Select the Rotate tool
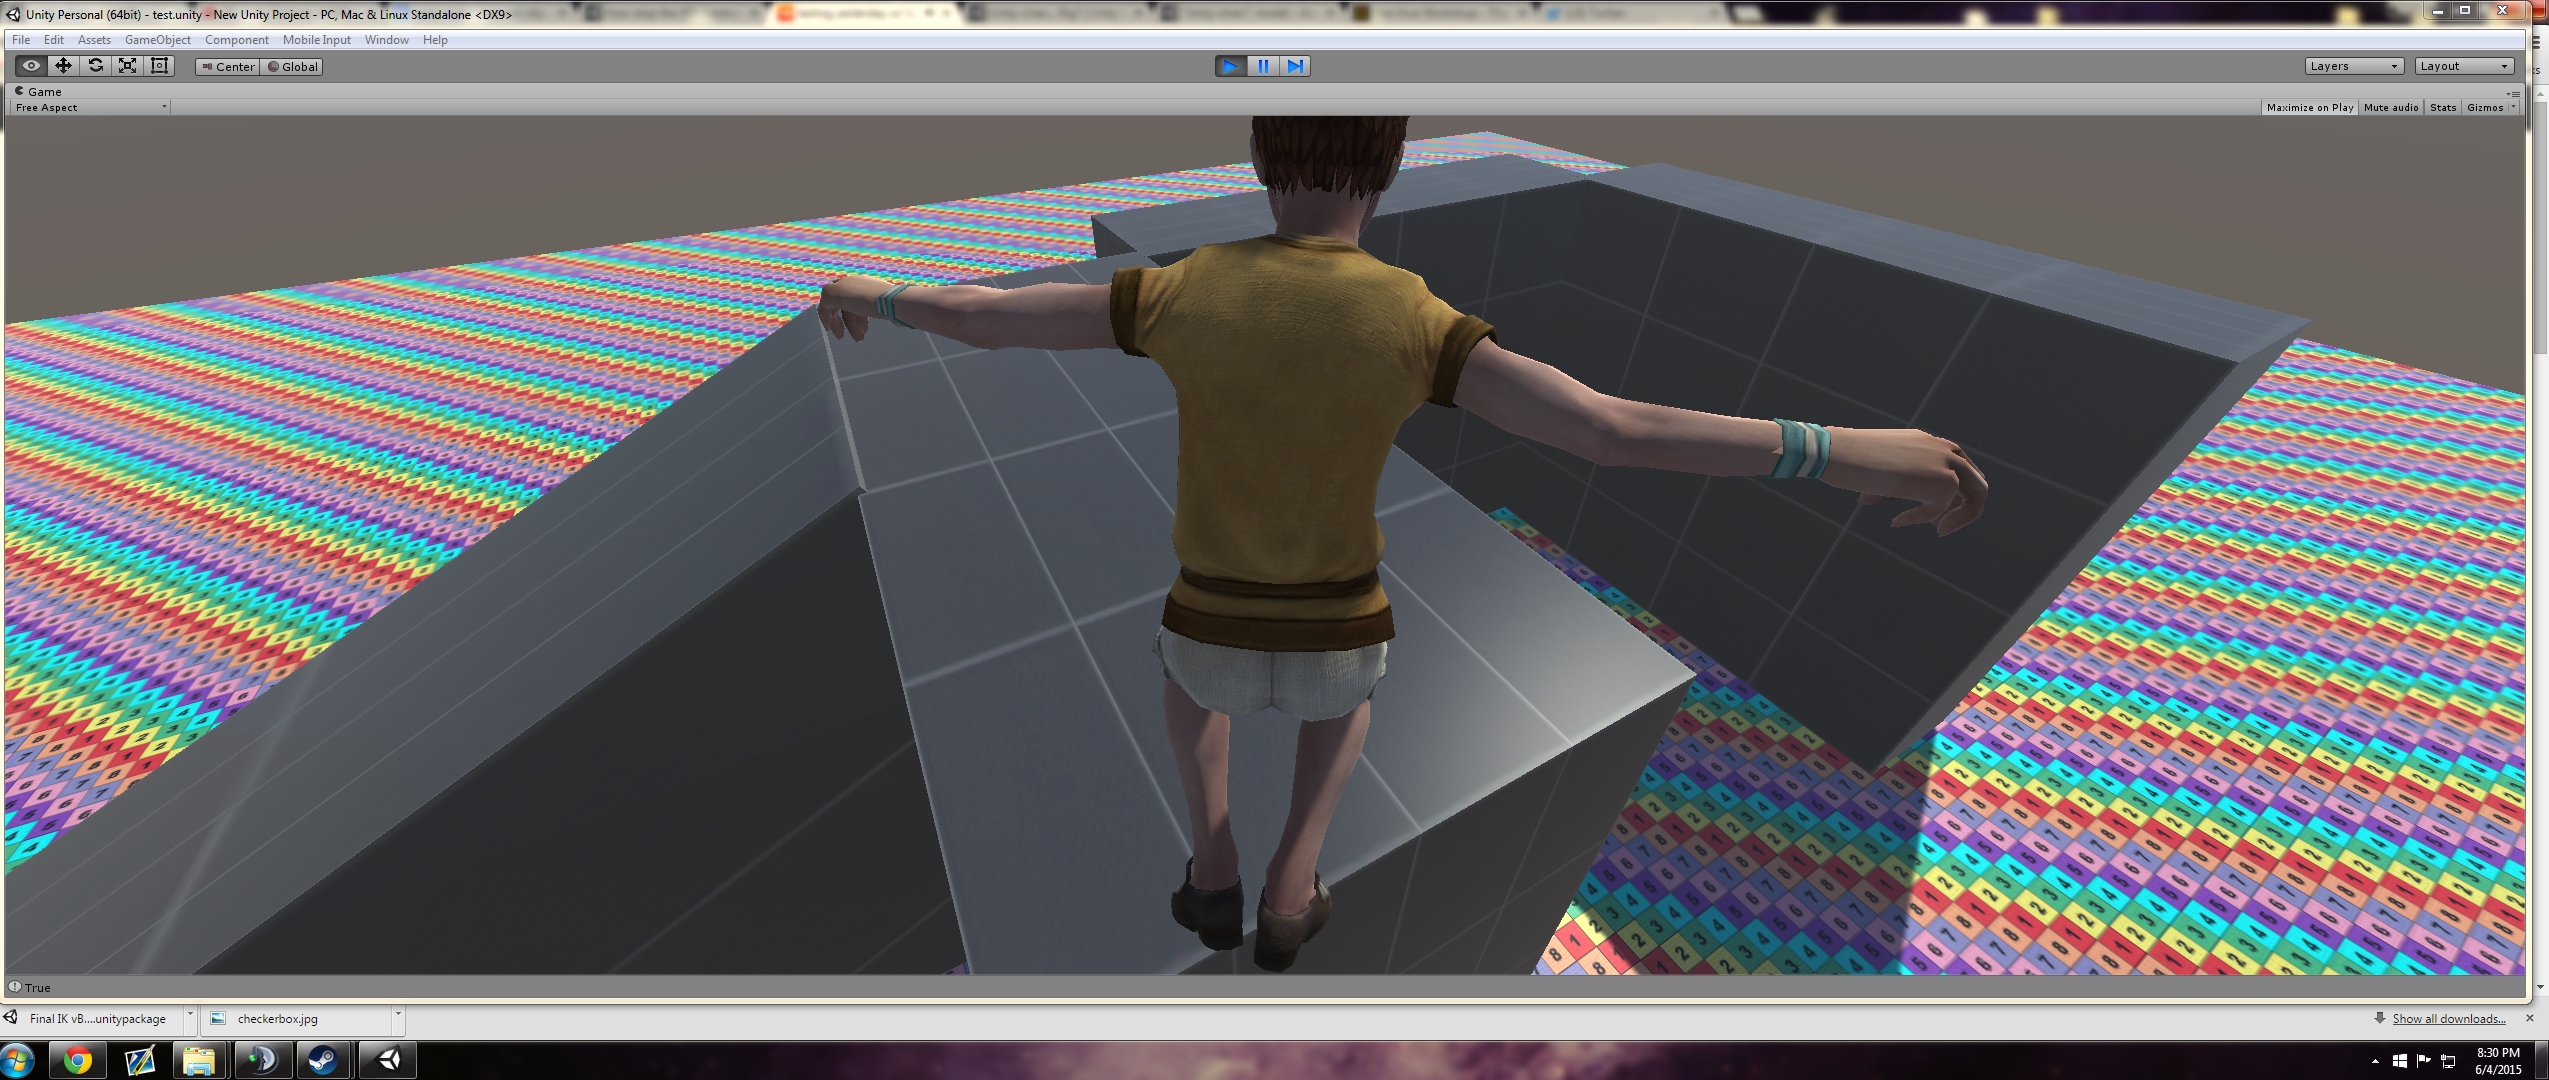Viewport: 2549px width, 1080px height. [x=96, y=66]
